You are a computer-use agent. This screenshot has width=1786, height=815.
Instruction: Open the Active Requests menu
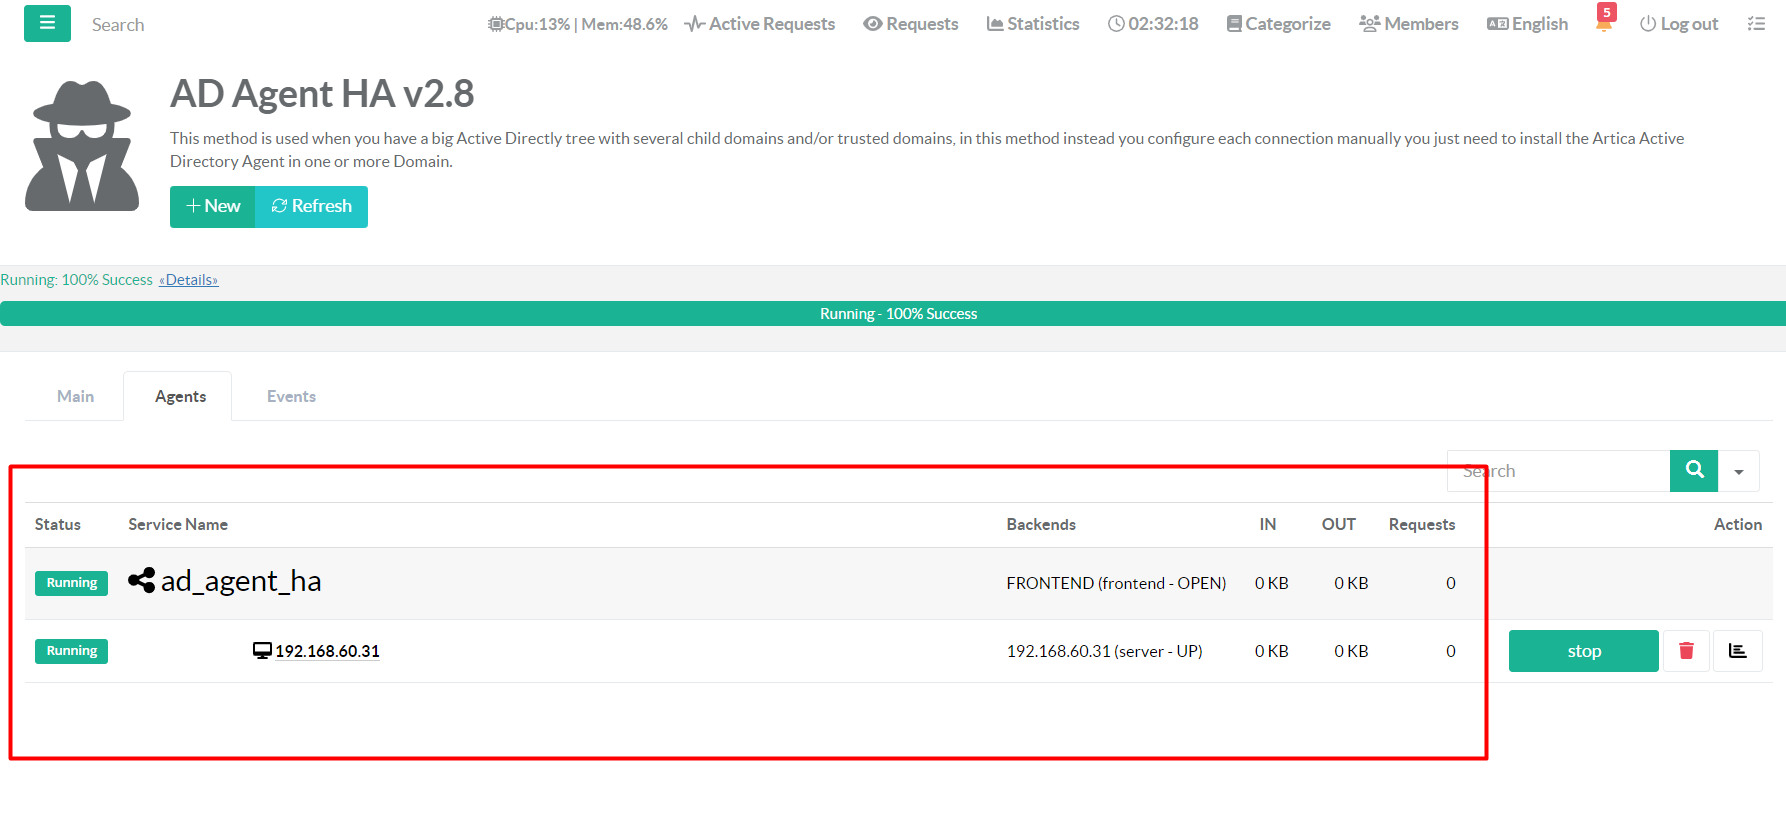759,24
